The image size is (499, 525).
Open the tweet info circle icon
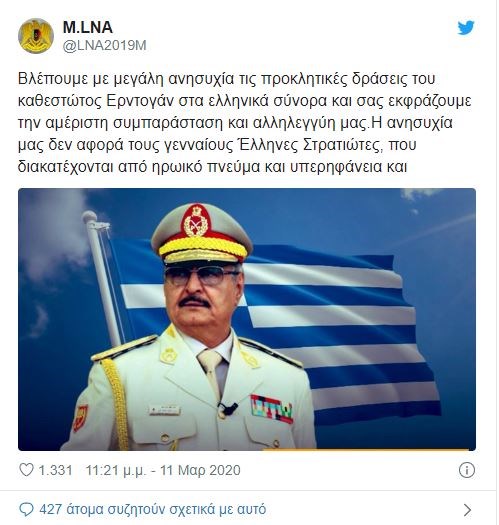(x=467, y=470)
